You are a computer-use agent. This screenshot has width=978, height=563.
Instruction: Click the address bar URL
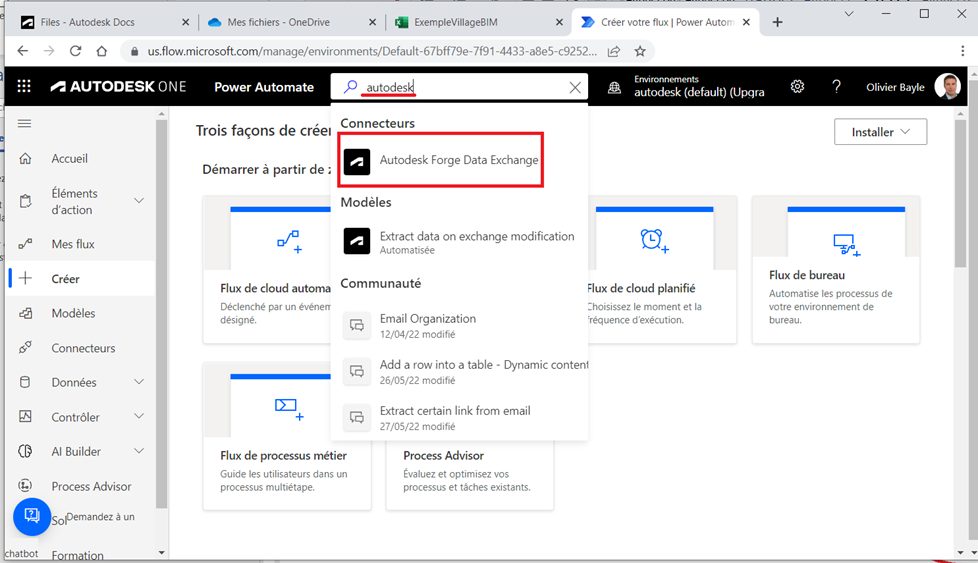tap(372, 51)
